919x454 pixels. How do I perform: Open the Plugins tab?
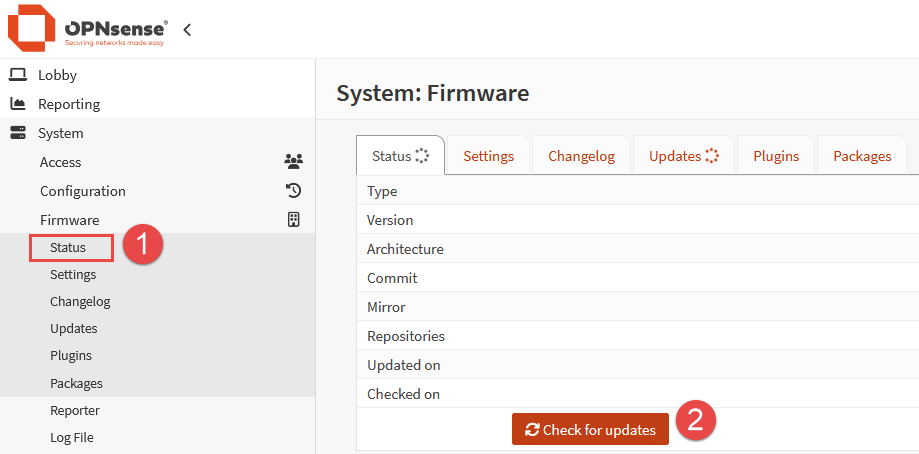[776, 156]
